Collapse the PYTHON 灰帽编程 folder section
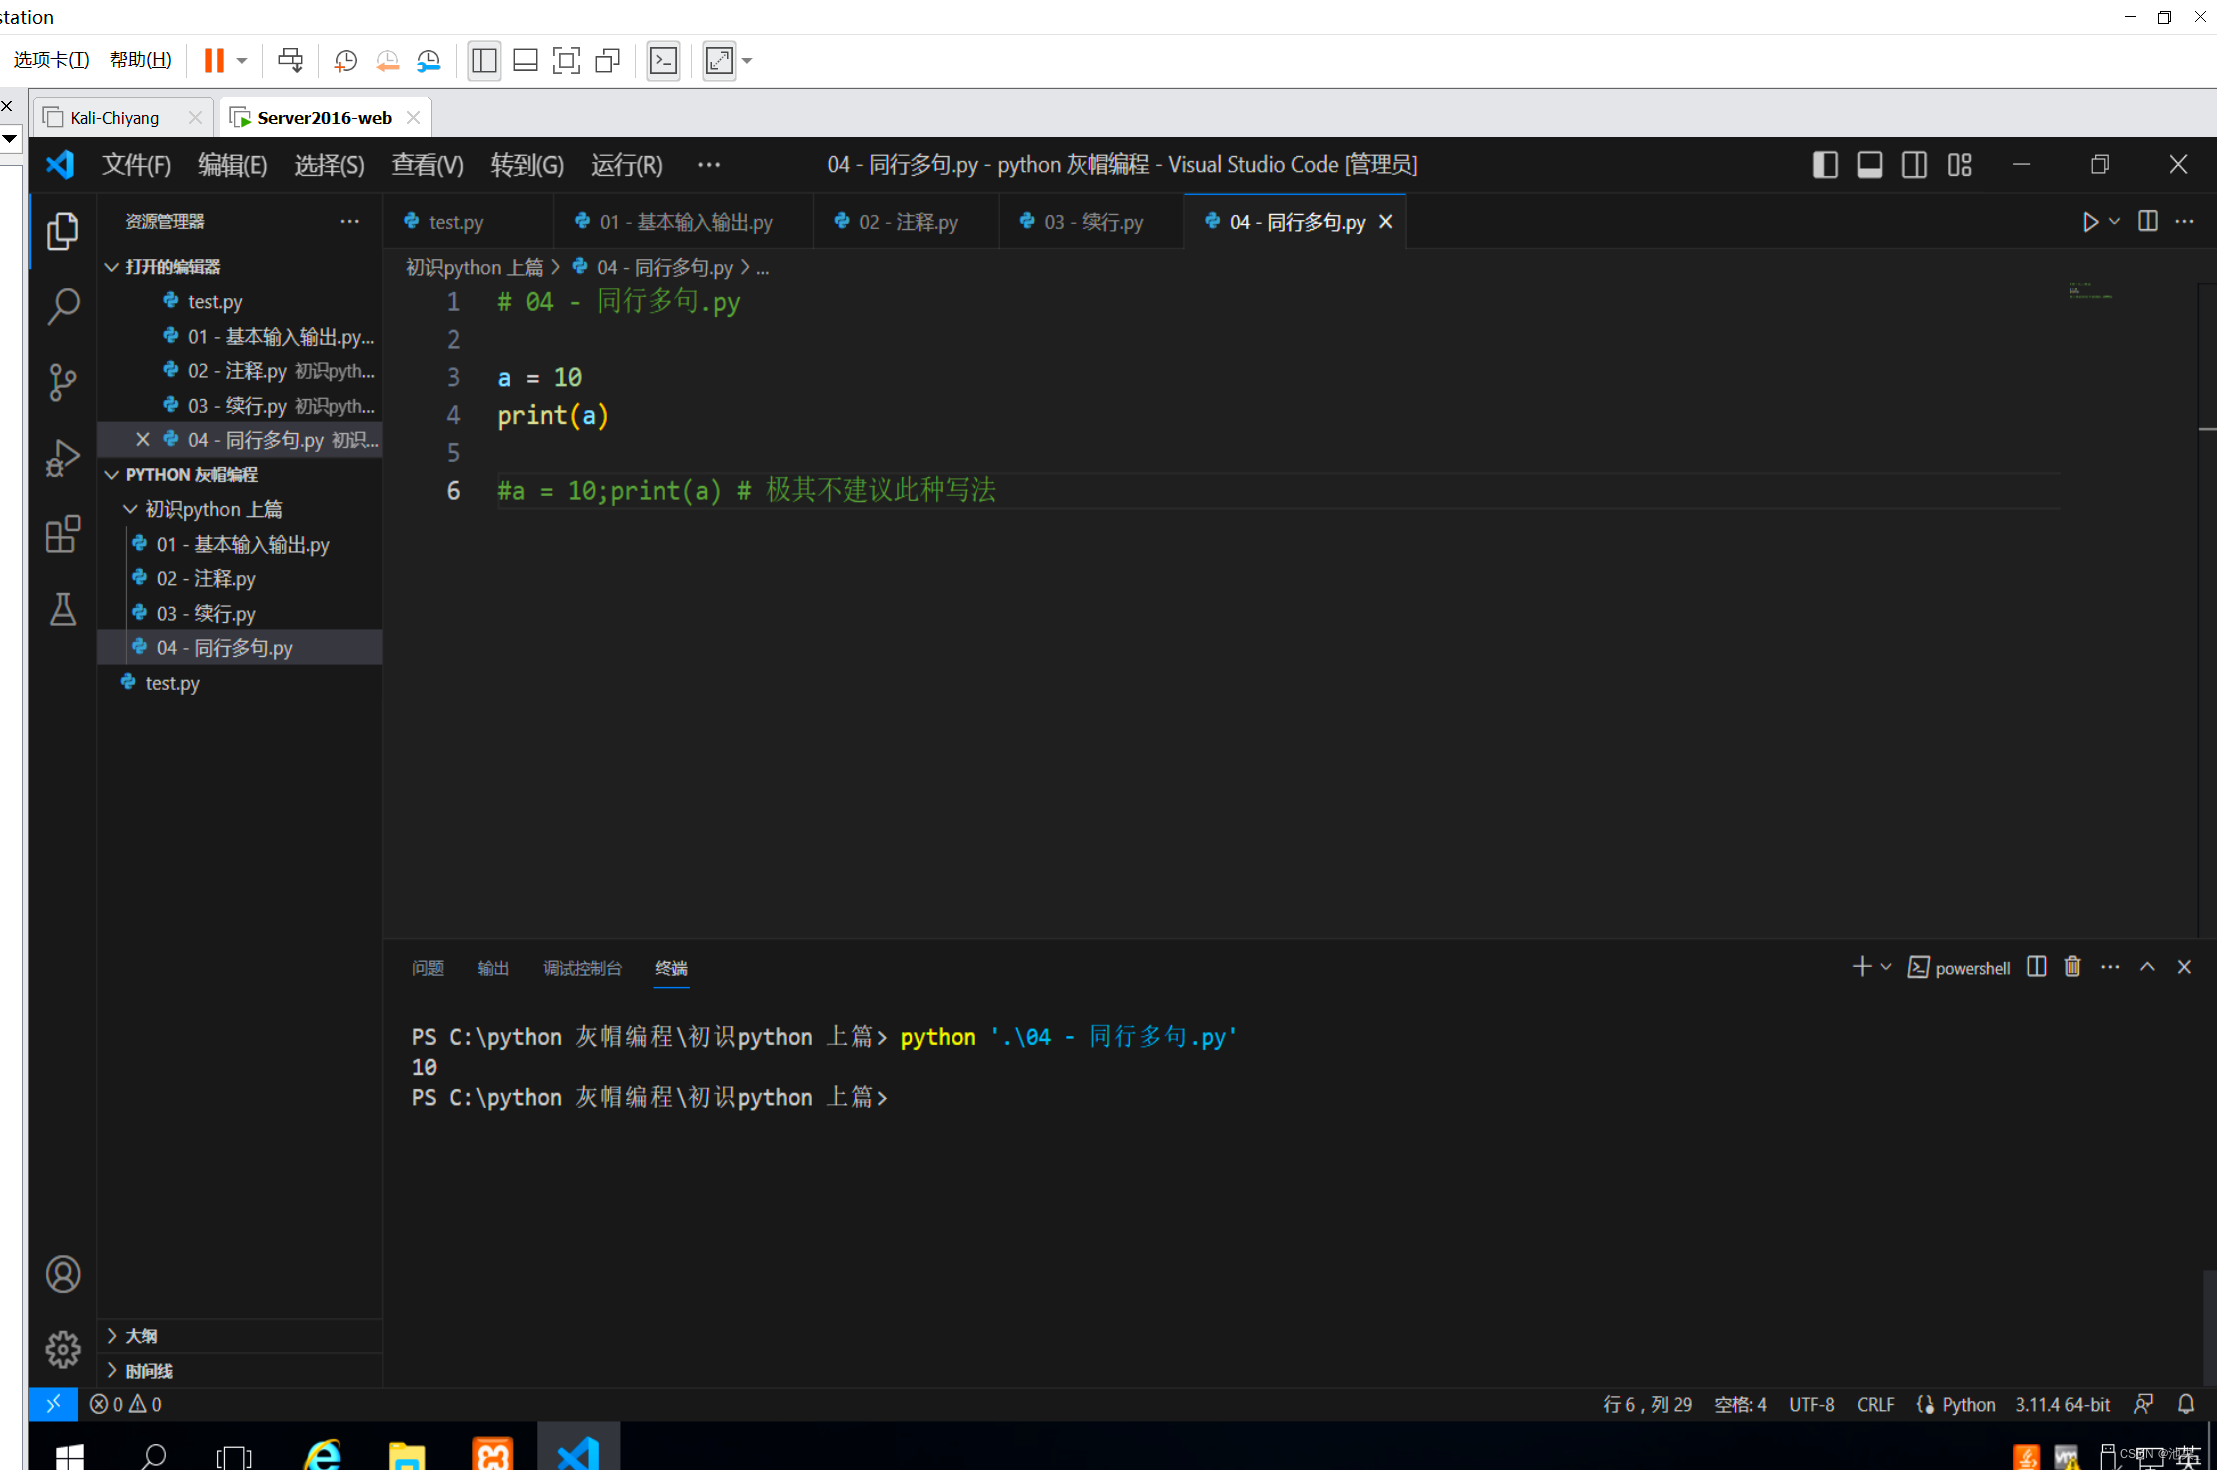 click(x=112, y=475)
